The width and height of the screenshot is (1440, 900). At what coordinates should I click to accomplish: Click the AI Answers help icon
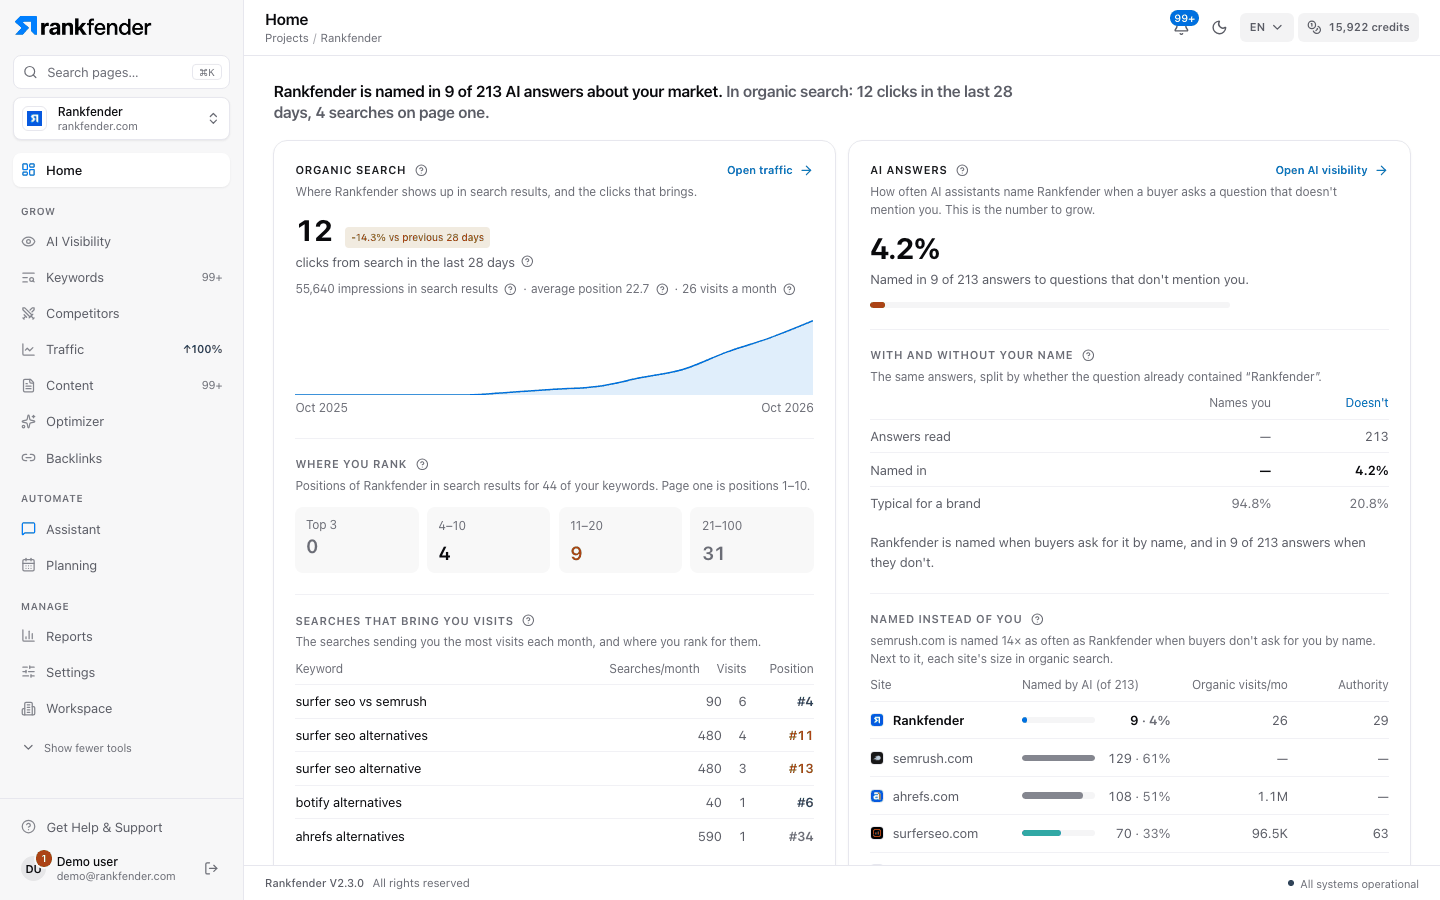(962, 171)
